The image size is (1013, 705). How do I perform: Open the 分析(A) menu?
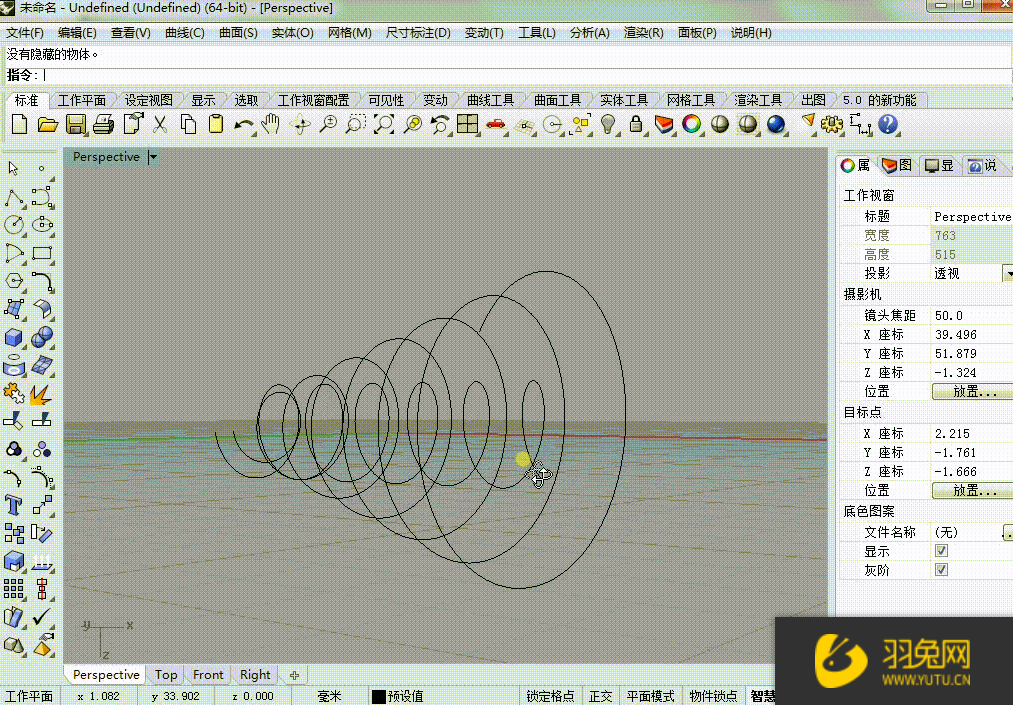coord(590,33)
